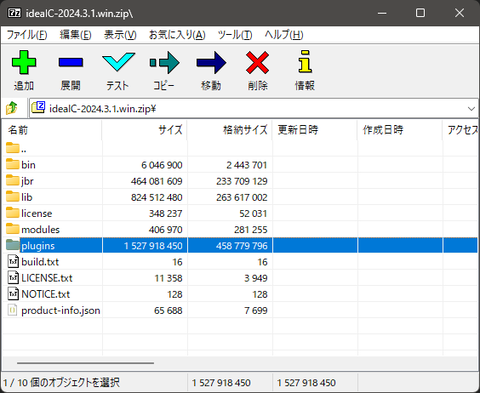480x393 pixels.
Task: Click the NOTICE.txt file icon
Action: point(13,294)
